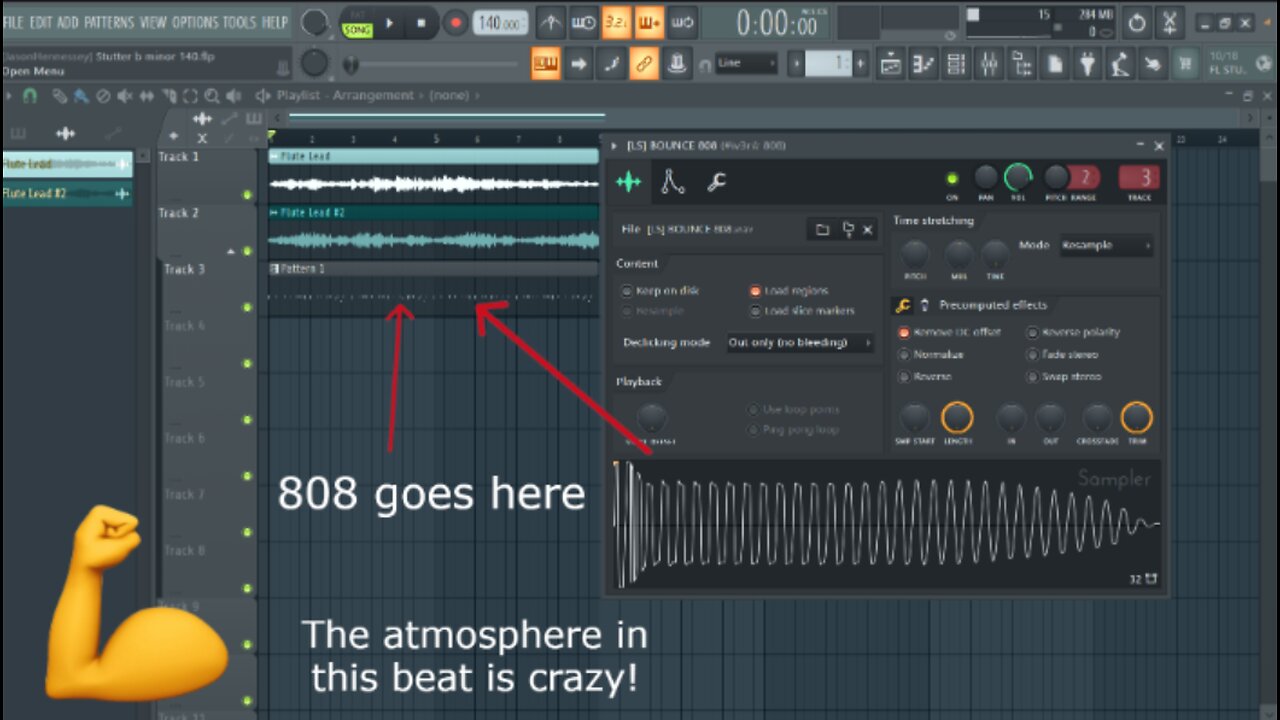1280x720 pixels.
Task: Click the one-click audio recording scissors icon
Action: coord(1171,22)
